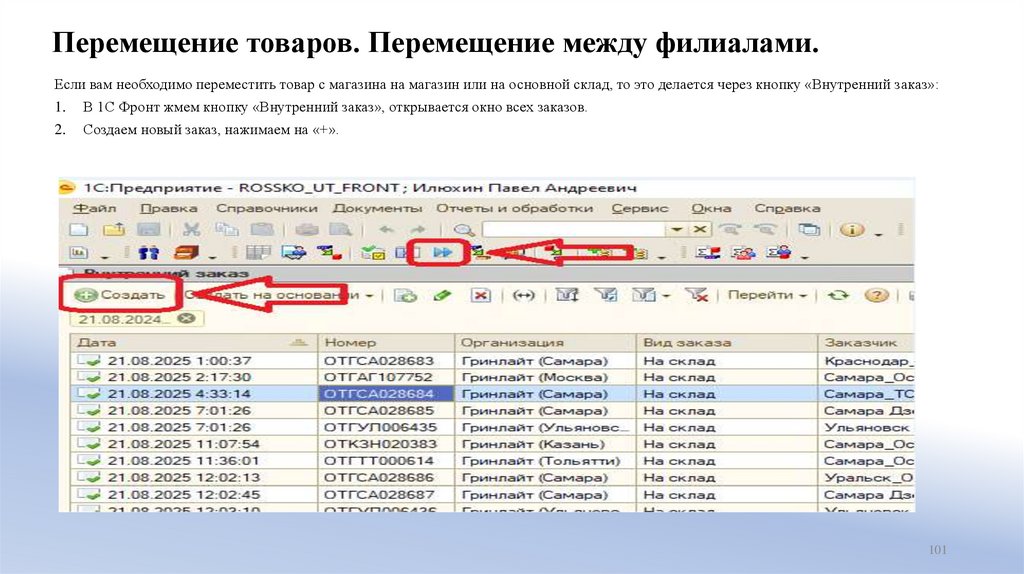Click the Undo arrow icon
The image size is (1024, 574).
[x=386, y=229]
